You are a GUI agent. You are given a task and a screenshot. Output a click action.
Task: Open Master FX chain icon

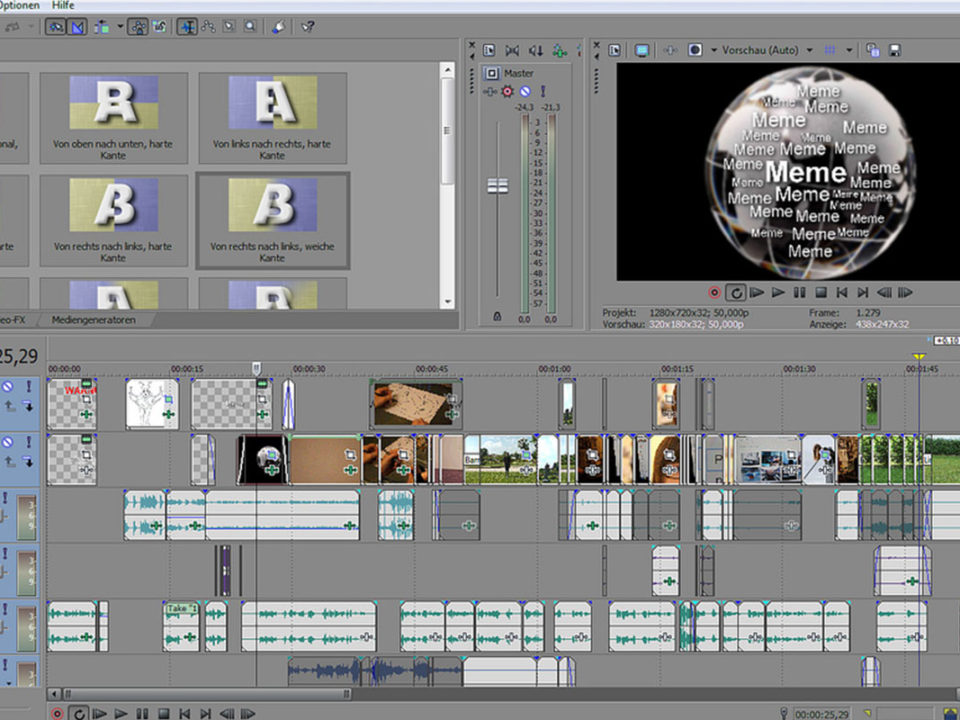click(x=490, y=92)
